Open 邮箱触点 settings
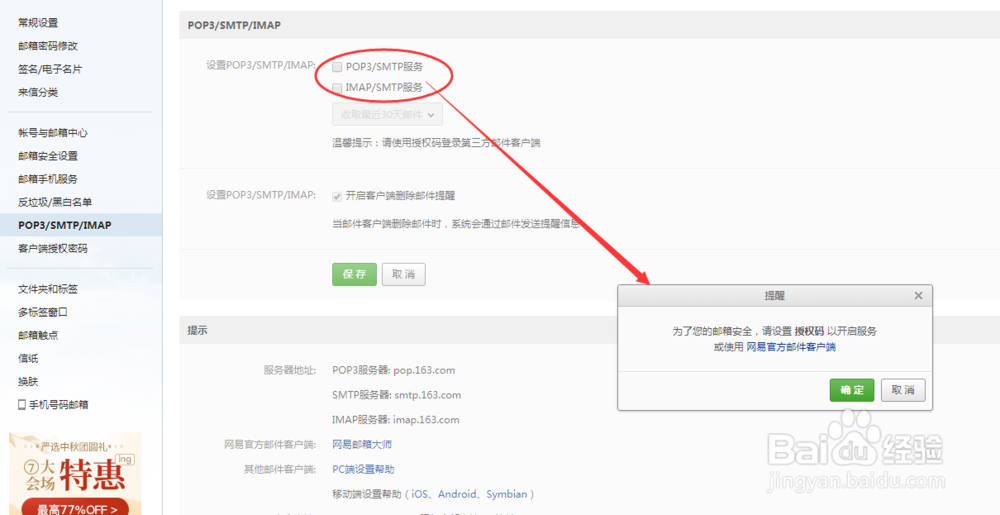 point(38,335)
